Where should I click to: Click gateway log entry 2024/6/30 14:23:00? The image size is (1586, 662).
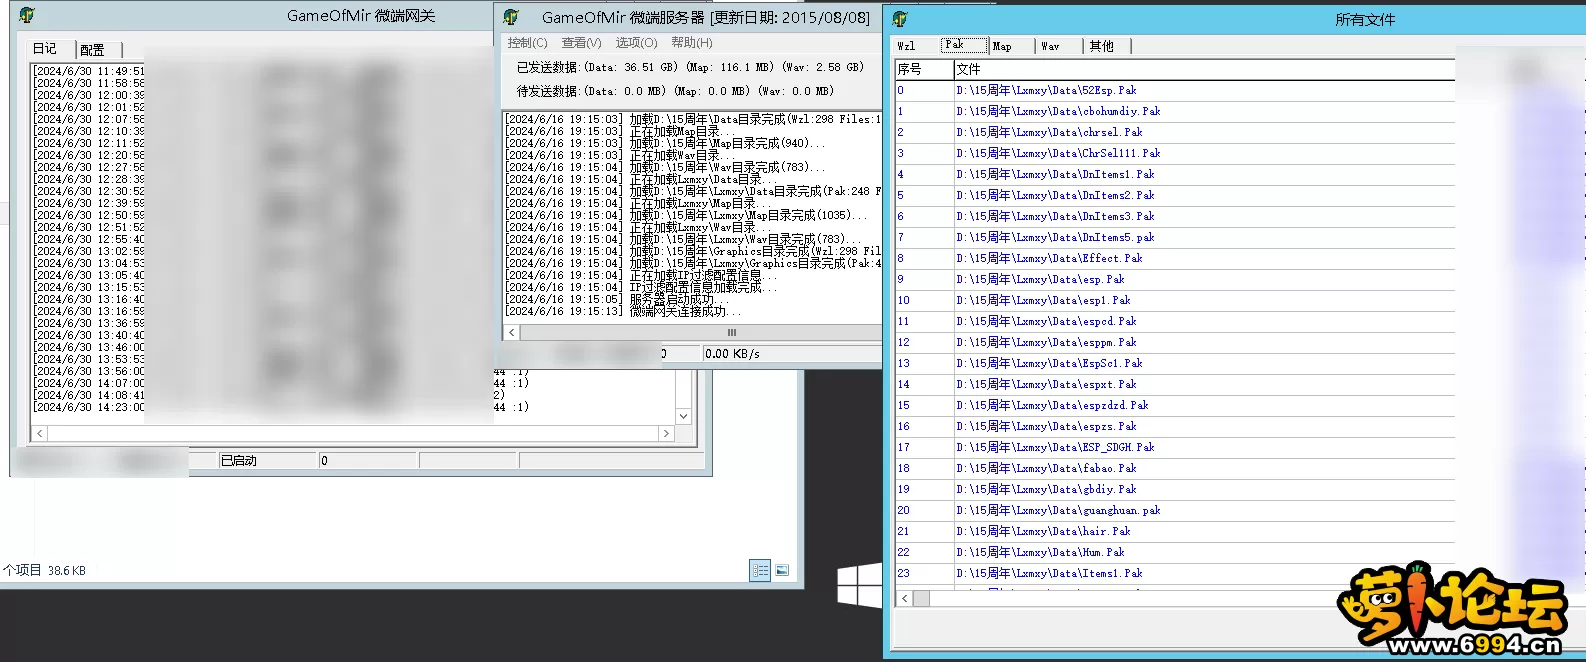coord(89,407)
